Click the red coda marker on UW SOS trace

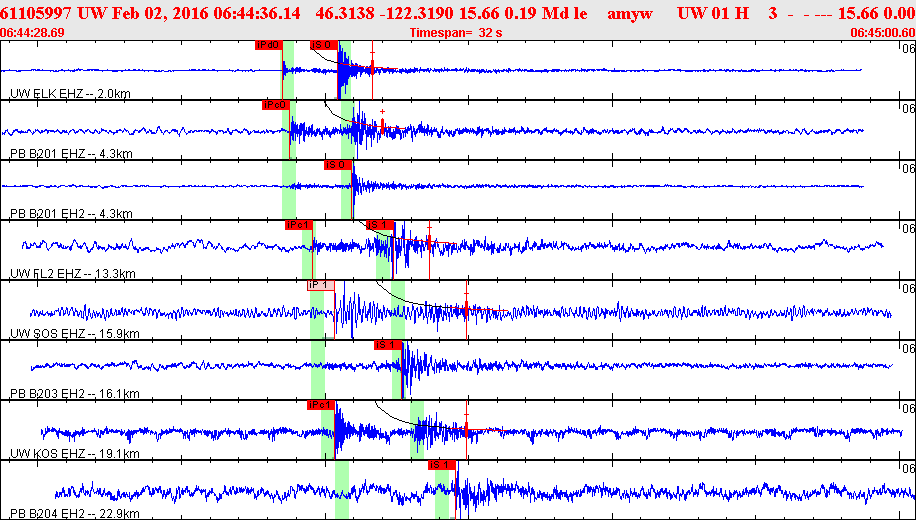coord(467,308)
